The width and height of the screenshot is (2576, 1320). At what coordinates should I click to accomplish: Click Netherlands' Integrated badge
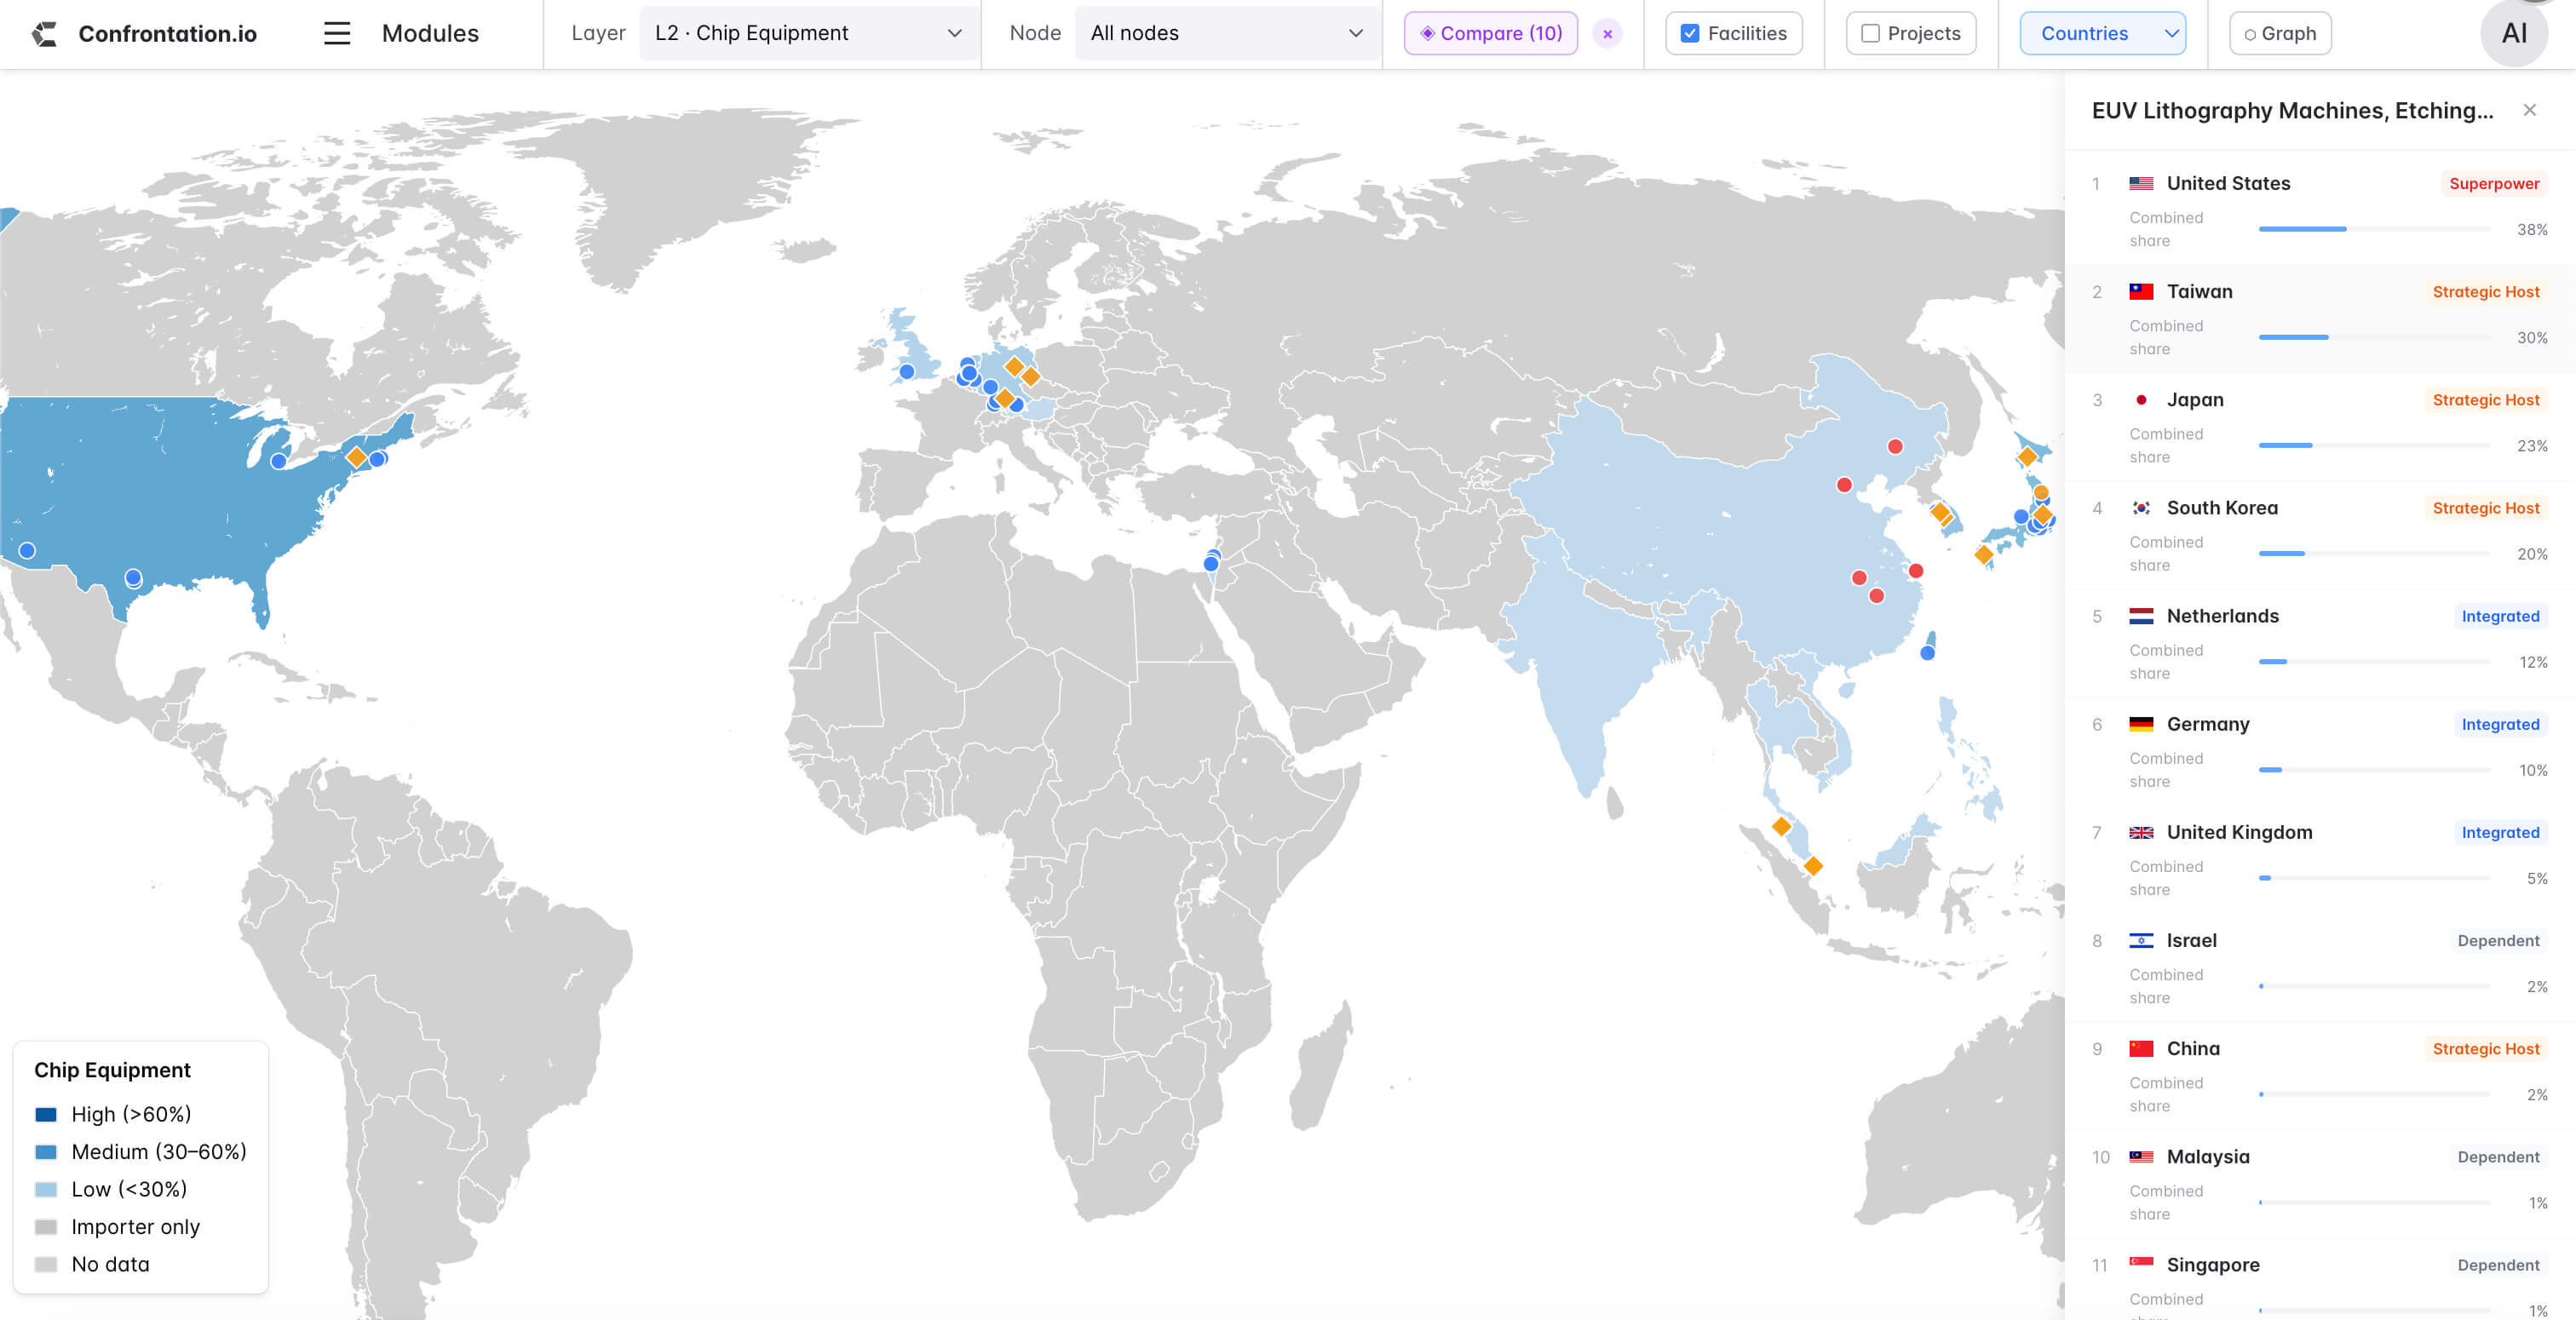point(2500,615)
